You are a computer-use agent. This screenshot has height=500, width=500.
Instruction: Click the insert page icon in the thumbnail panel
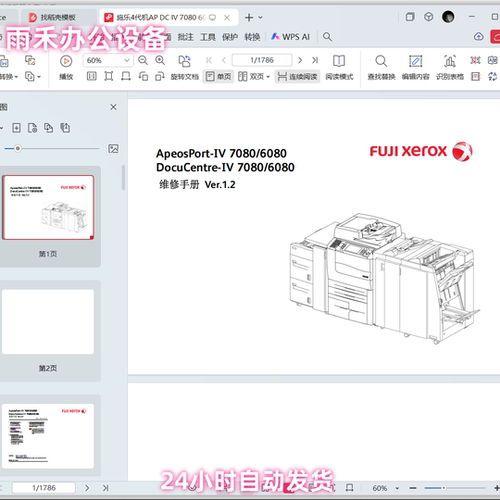(16, 128)
